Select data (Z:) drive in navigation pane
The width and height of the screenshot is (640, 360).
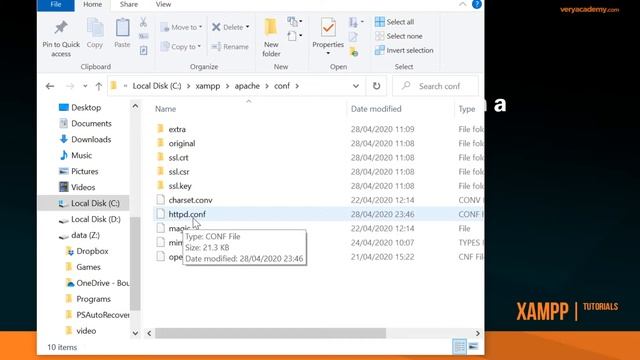(x=85, y=235)
